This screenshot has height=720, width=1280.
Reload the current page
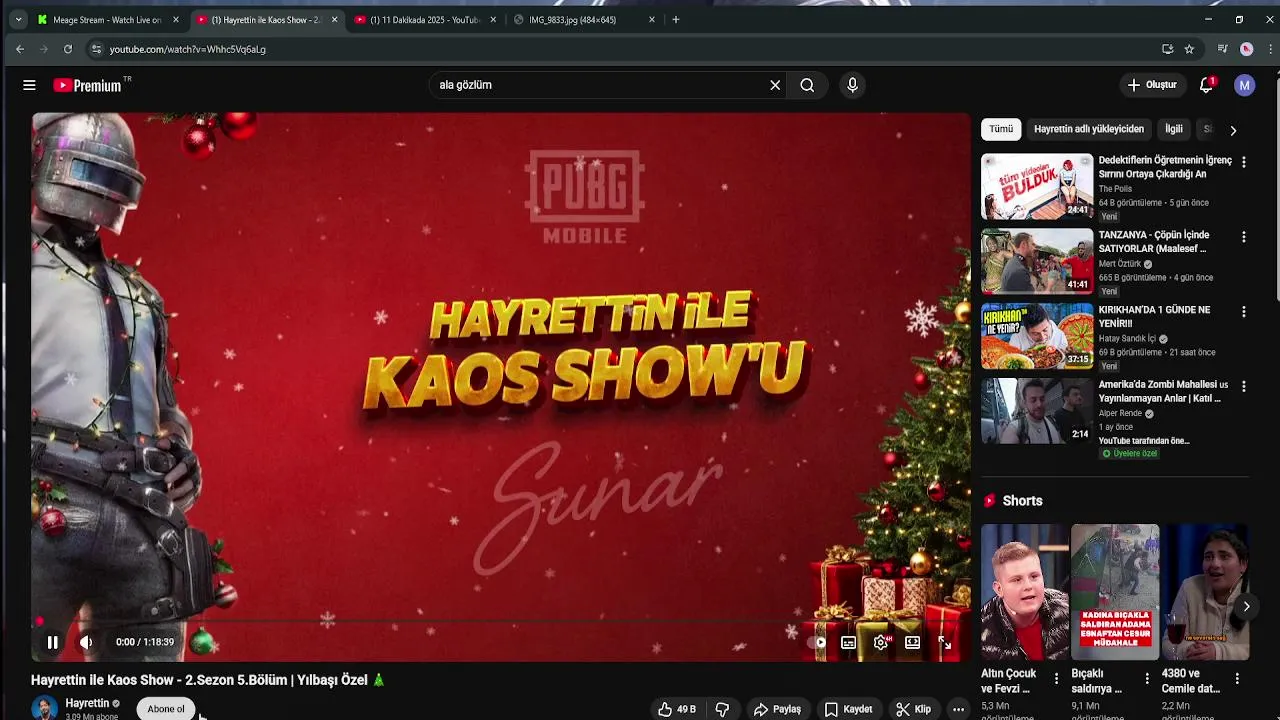[68, 49]
